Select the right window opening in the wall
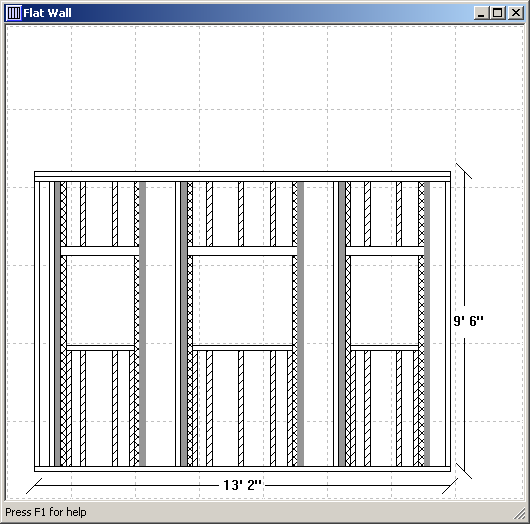This screenshot has height=524, width=530. point(384,300)
